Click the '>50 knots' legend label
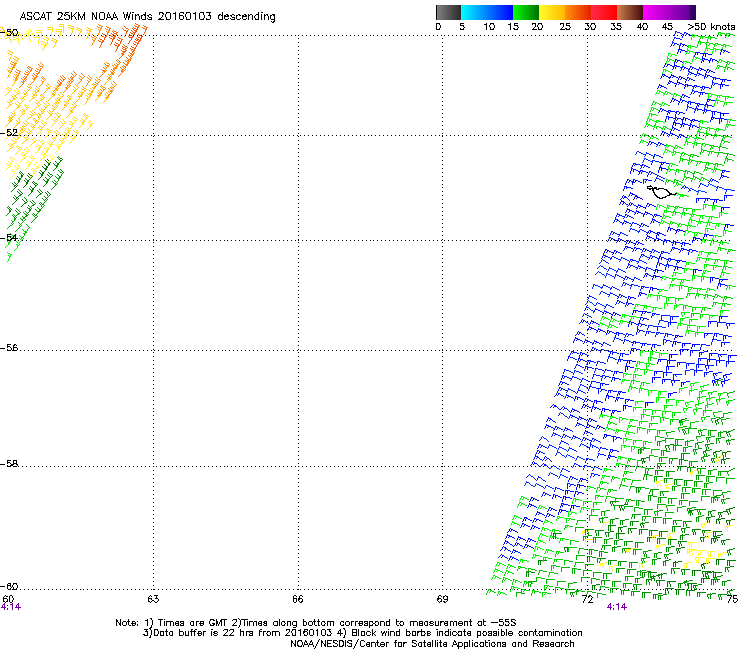 point(711,27)
